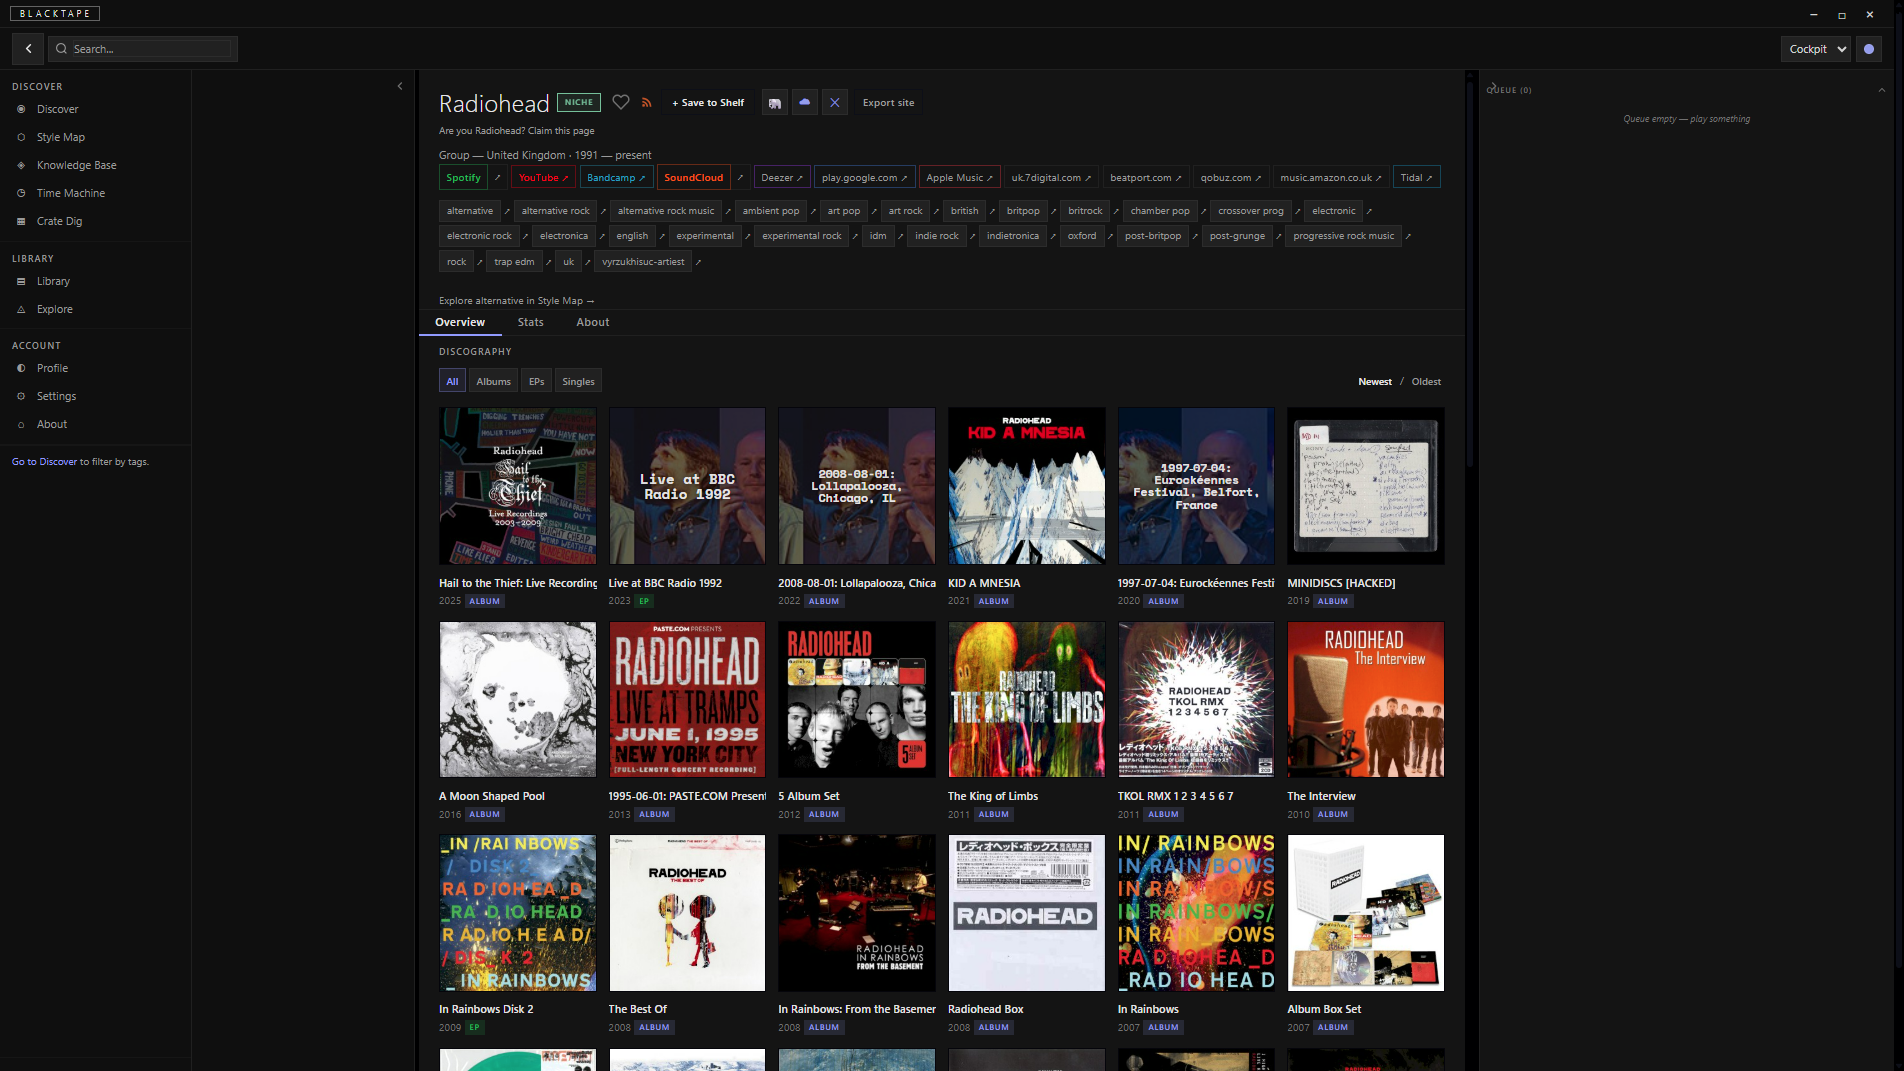Image resolution: width=1904 pixels, height=1071 pixels.
Task: Filter the discography to Singles only
Action: pos(578,381)
